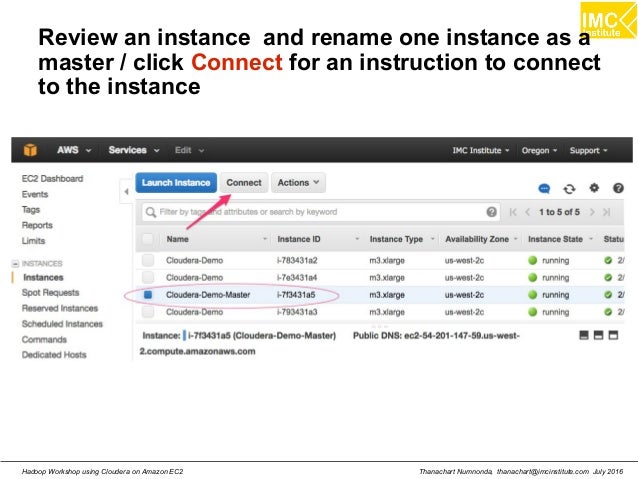Open the help question mark icon
The width and height of the screenshot is (638, 479).
point(618,188)
